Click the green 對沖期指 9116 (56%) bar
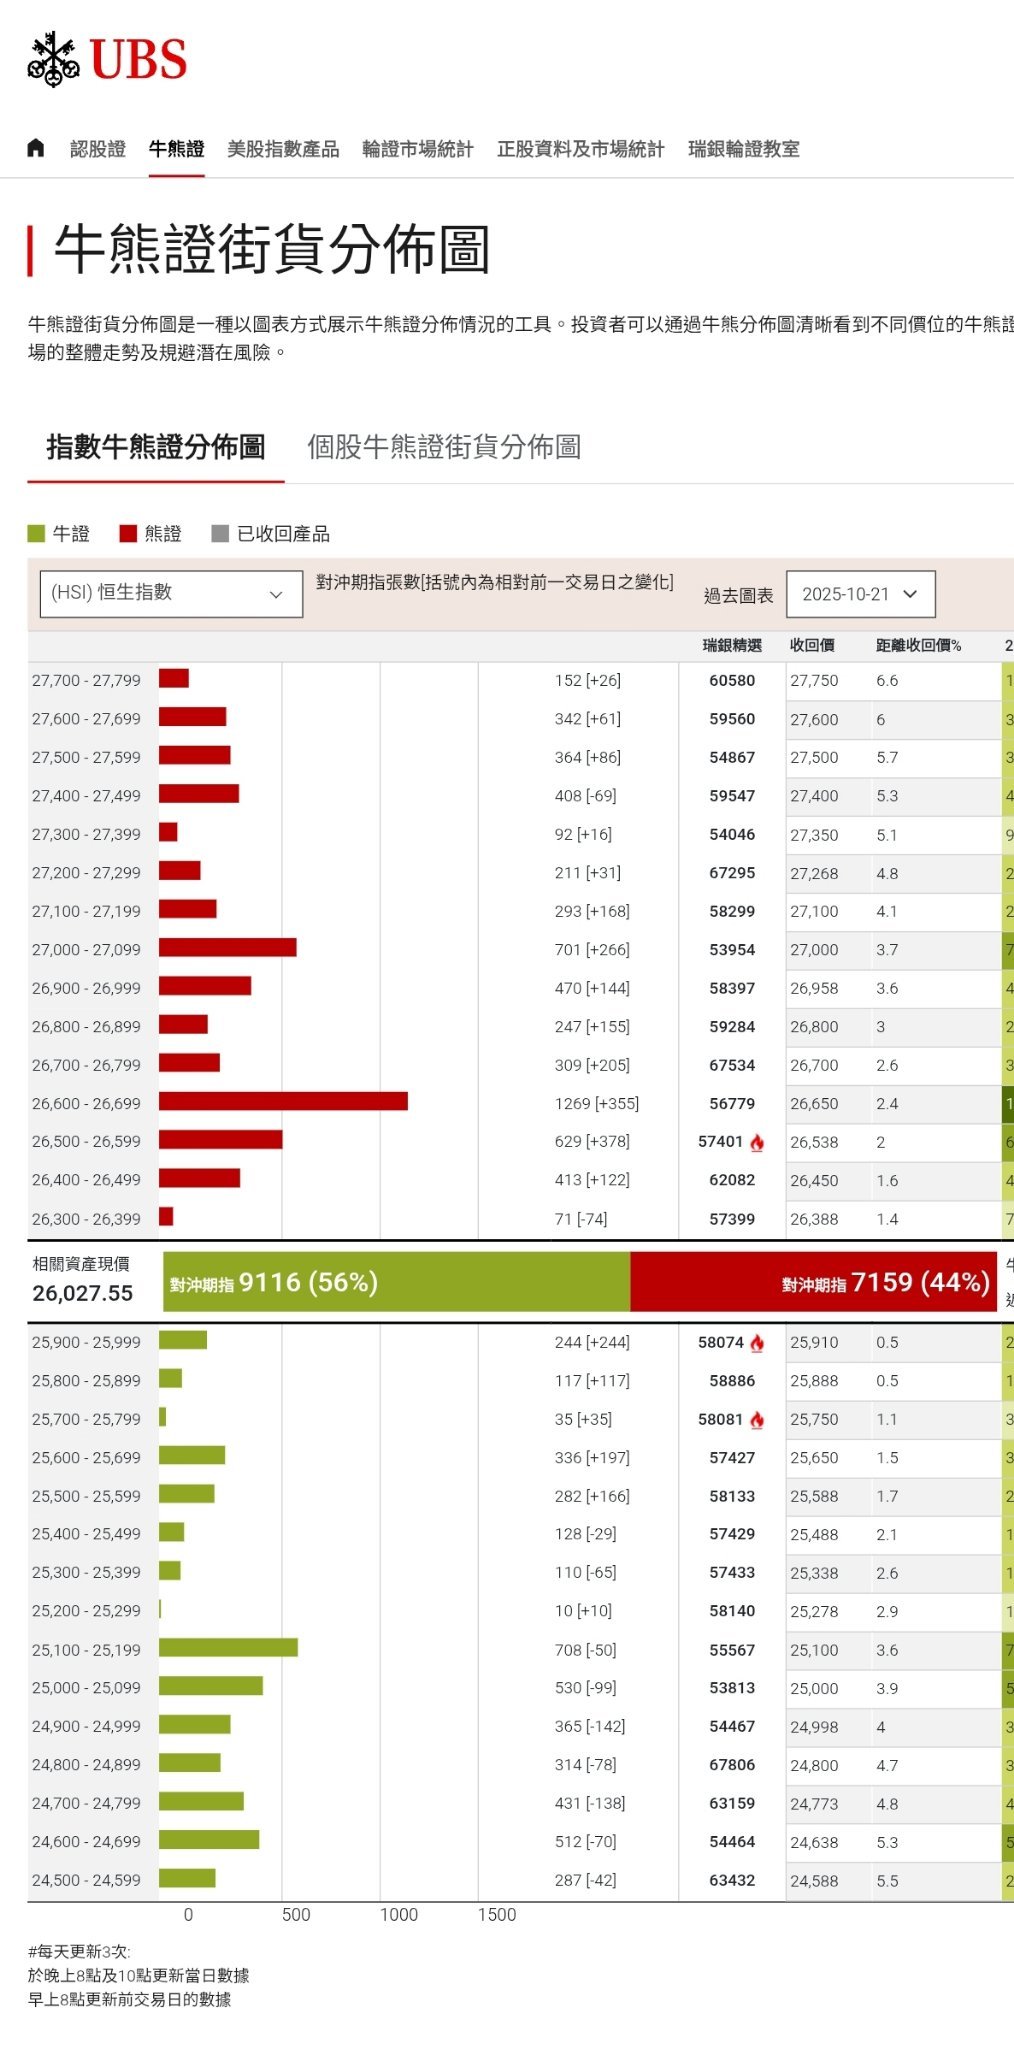The height and width of the screenshot is (2049, 1014). [x=396, y=1282]
